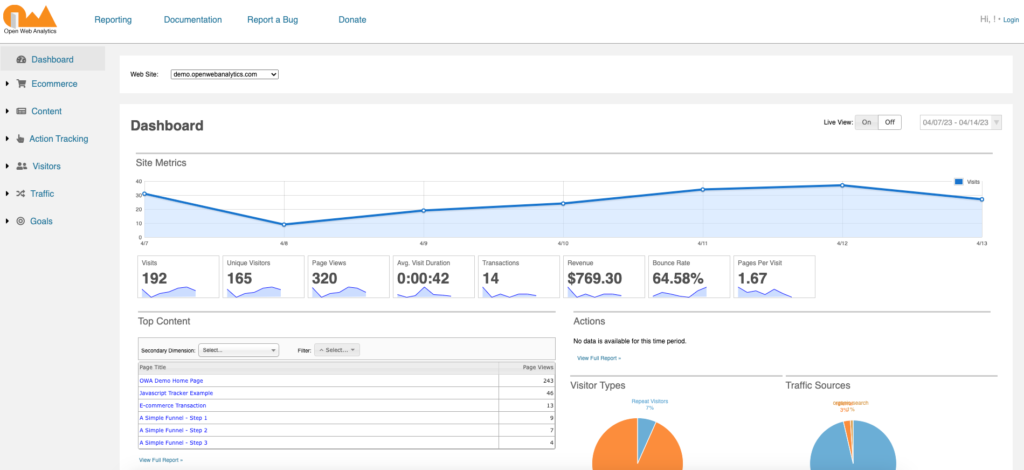This screenshot has width=1024, height=470.
Task: Click the Goals target icon
Action: pos(20,221)
